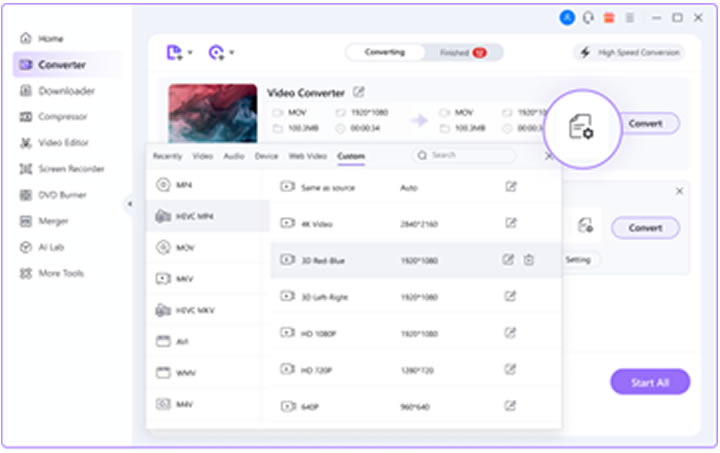Open the hamburger menu in title bar

(630, 18)
